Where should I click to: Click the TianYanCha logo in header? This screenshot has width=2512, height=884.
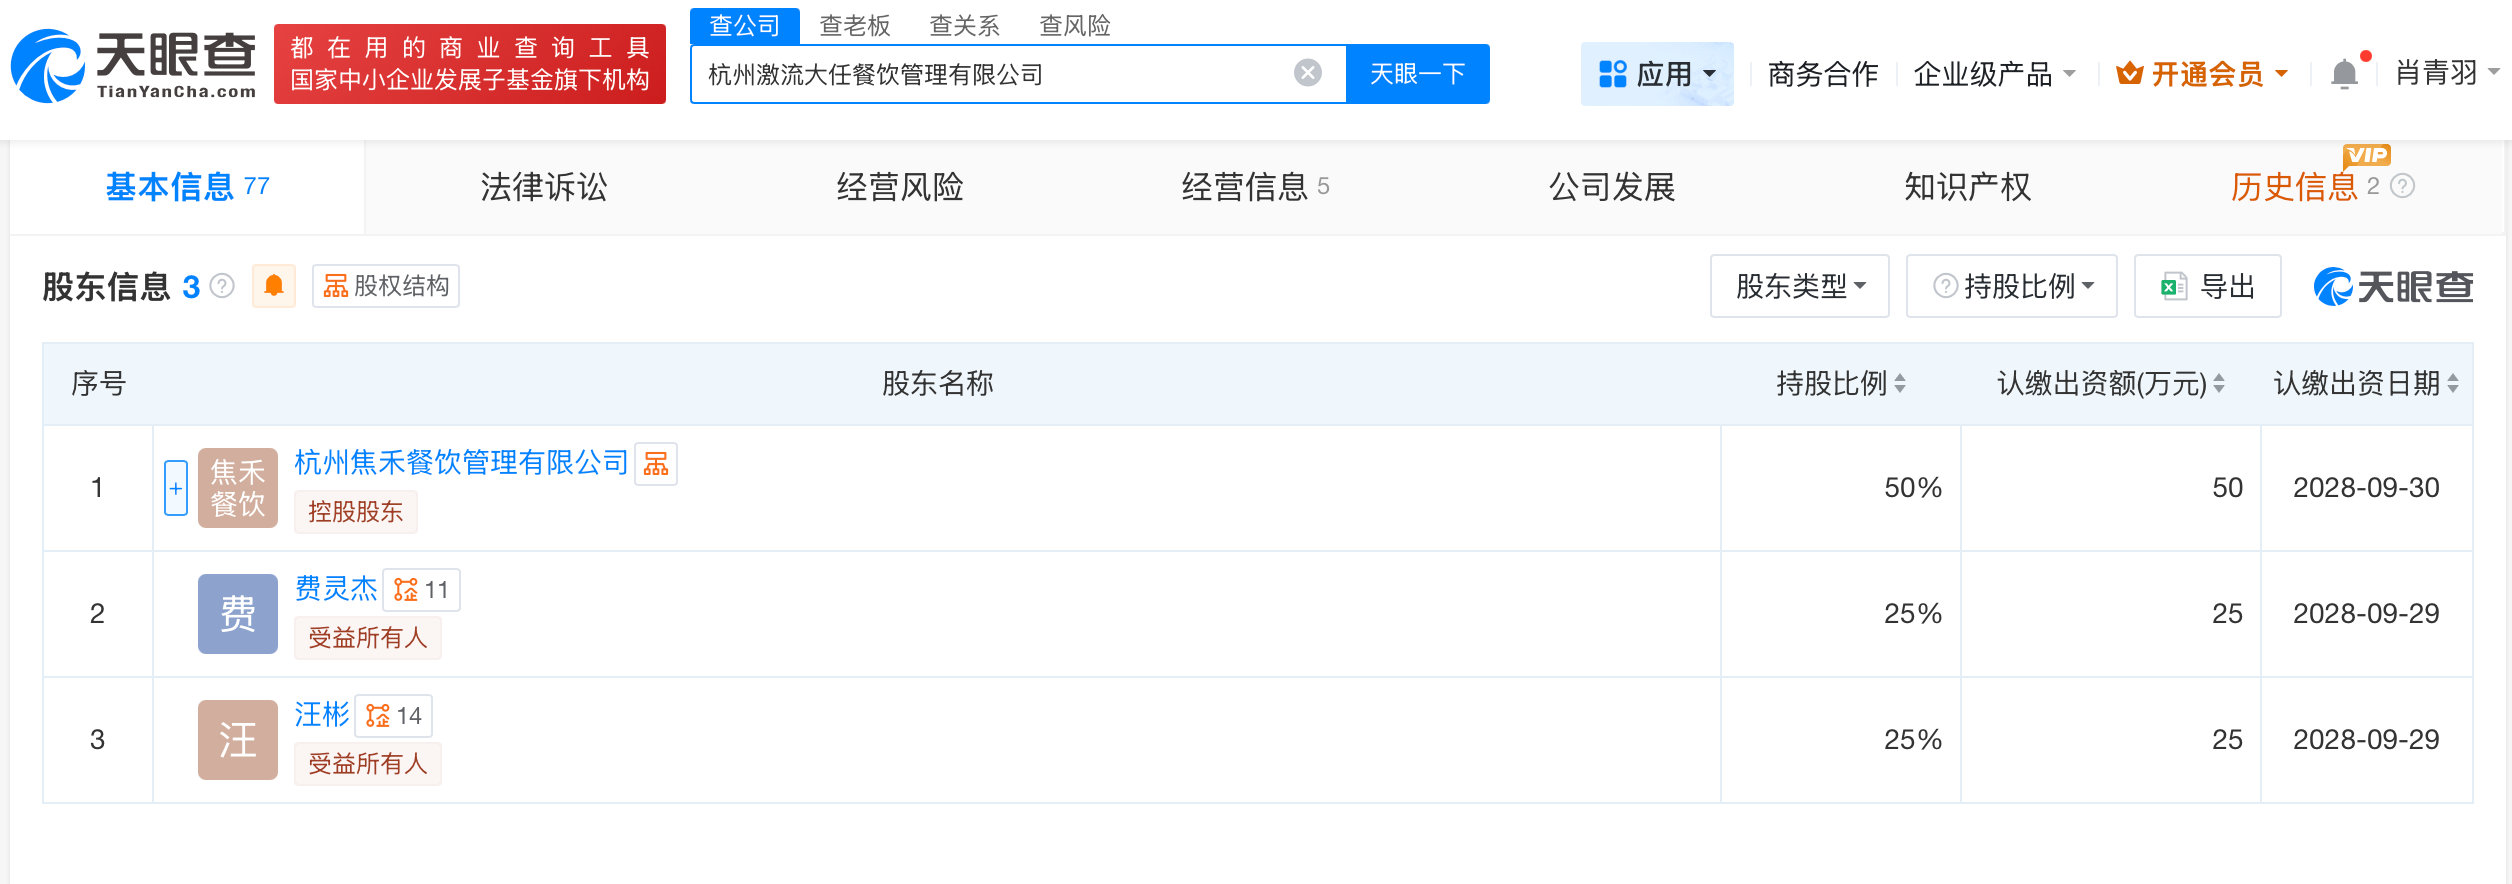click(134, 66)
